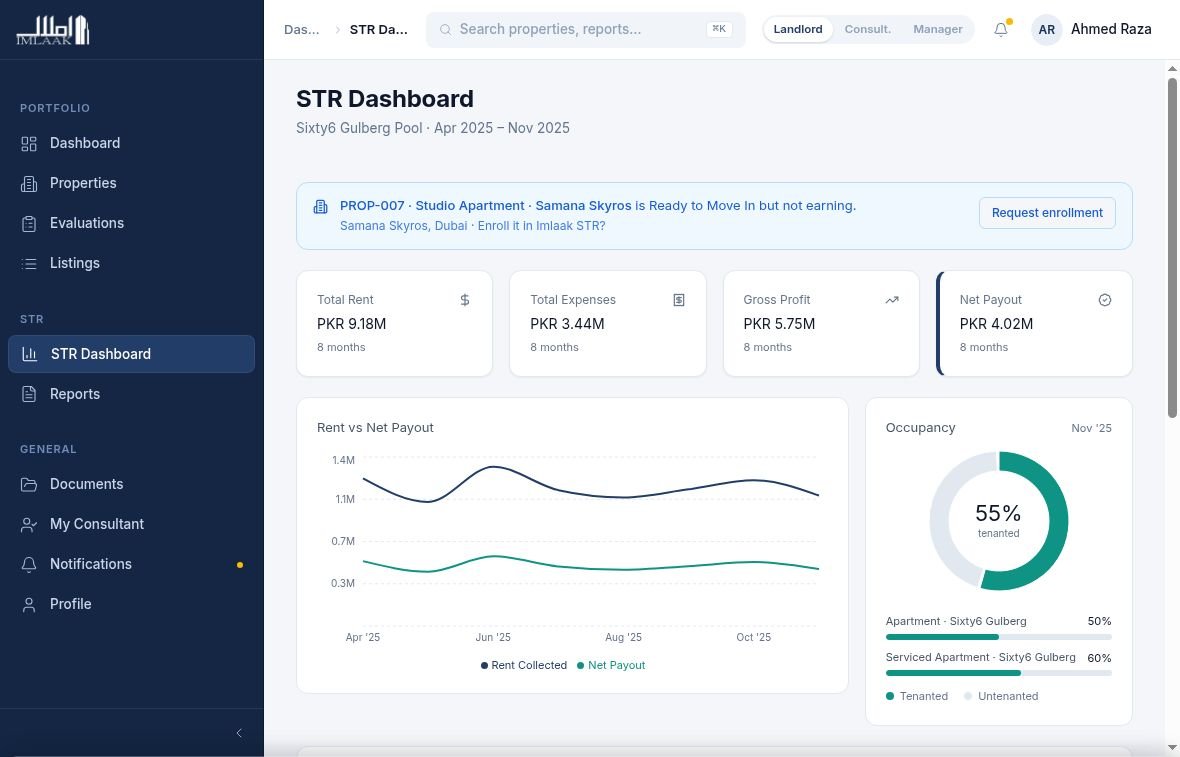
Task: Click the Notifications bell icon in sidebar
Action: (x=29, y=564)
